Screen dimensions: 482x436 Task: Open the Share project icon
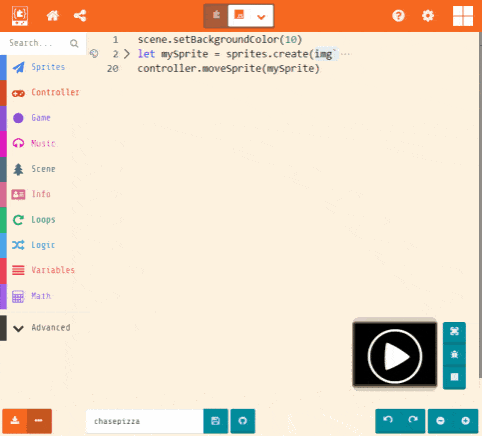80,16
